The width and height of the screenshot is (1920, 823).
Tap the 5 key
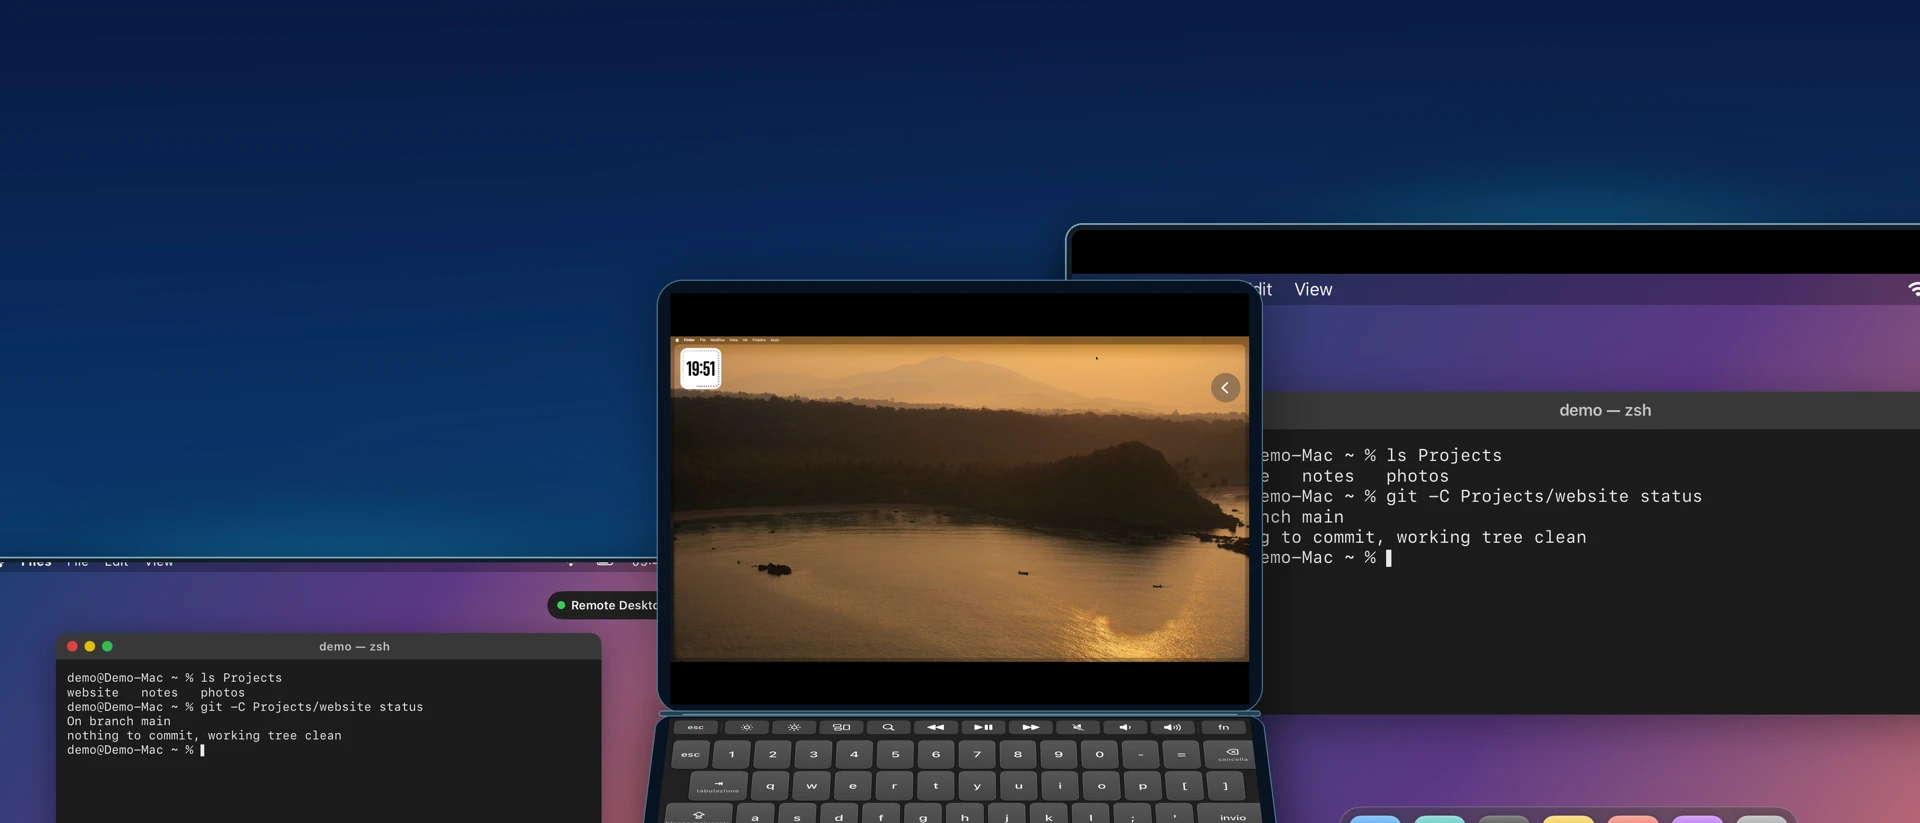[x=895, y=755]
